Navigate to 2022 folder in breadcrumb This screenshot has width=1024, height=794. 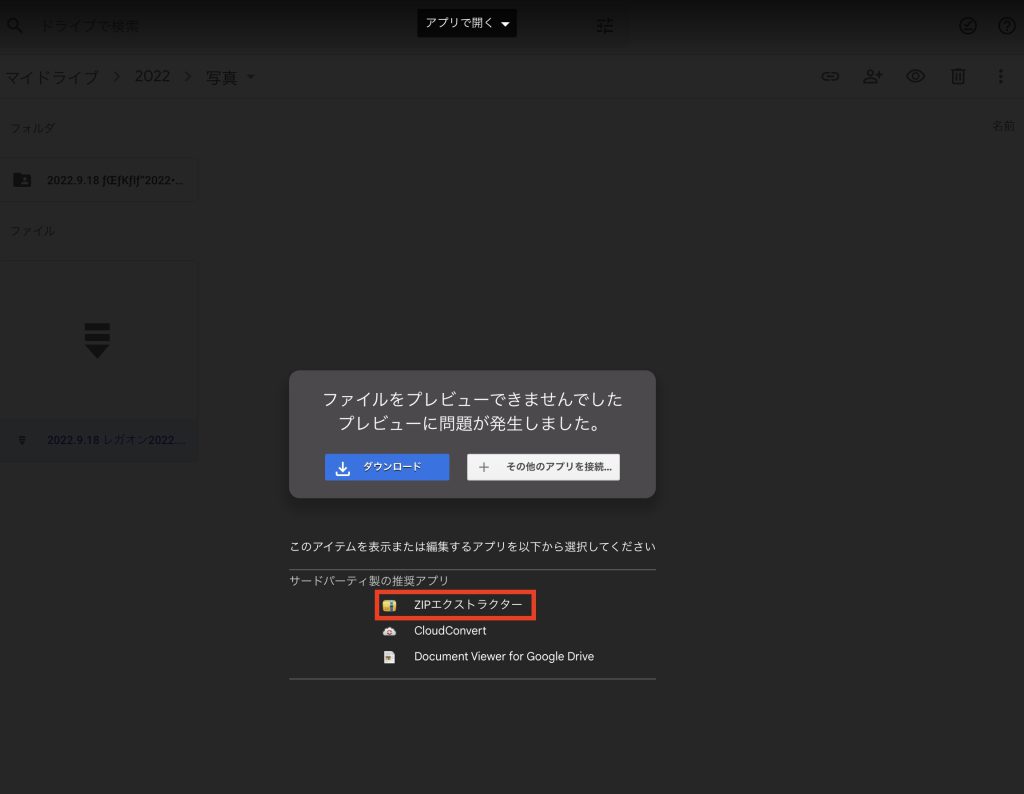coord(152,77)
